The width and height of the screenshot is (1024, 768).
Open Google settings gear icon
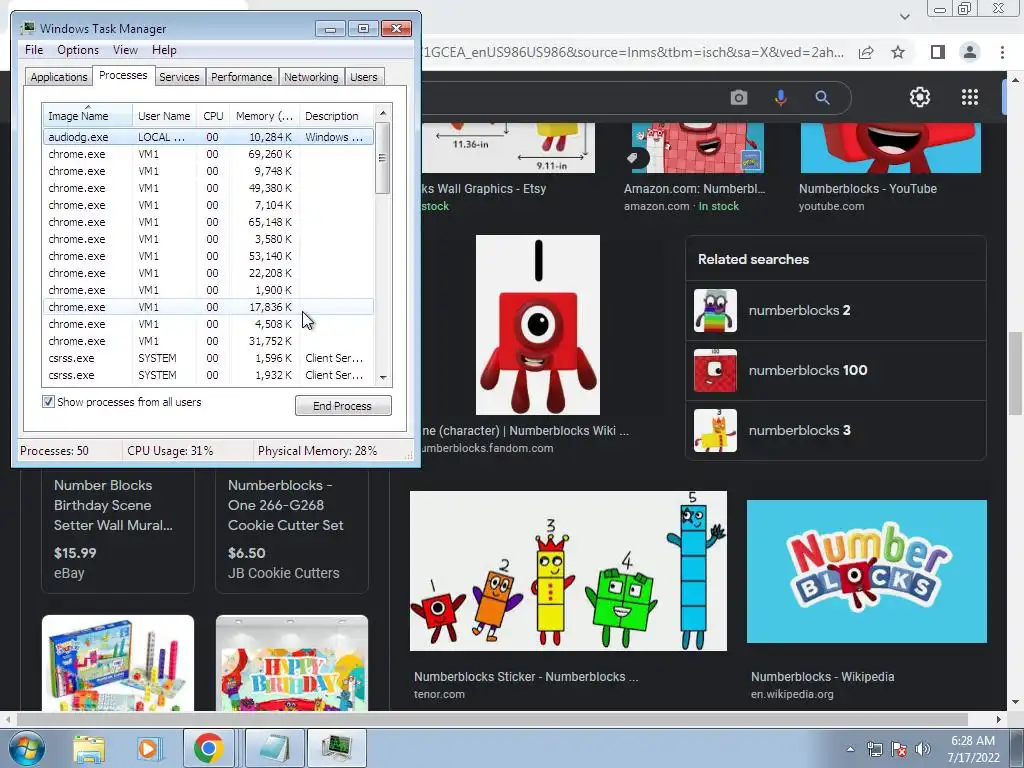[x=920, y=97]
